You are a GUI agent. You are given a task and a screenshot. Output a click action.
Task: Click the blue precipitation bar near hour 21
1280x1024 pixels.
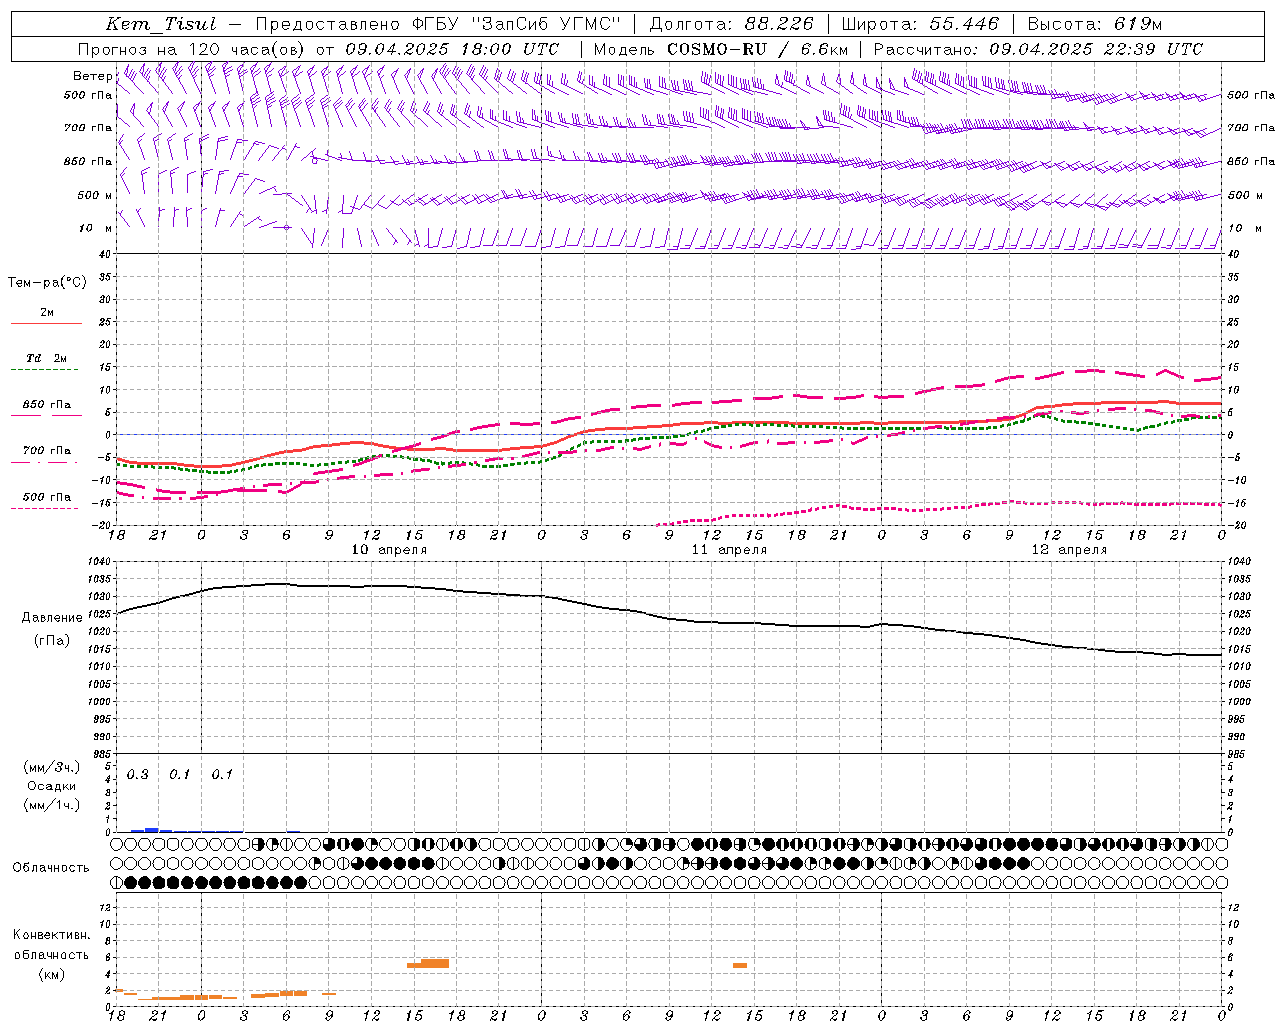pyautogui.click(x=152, y=829)
